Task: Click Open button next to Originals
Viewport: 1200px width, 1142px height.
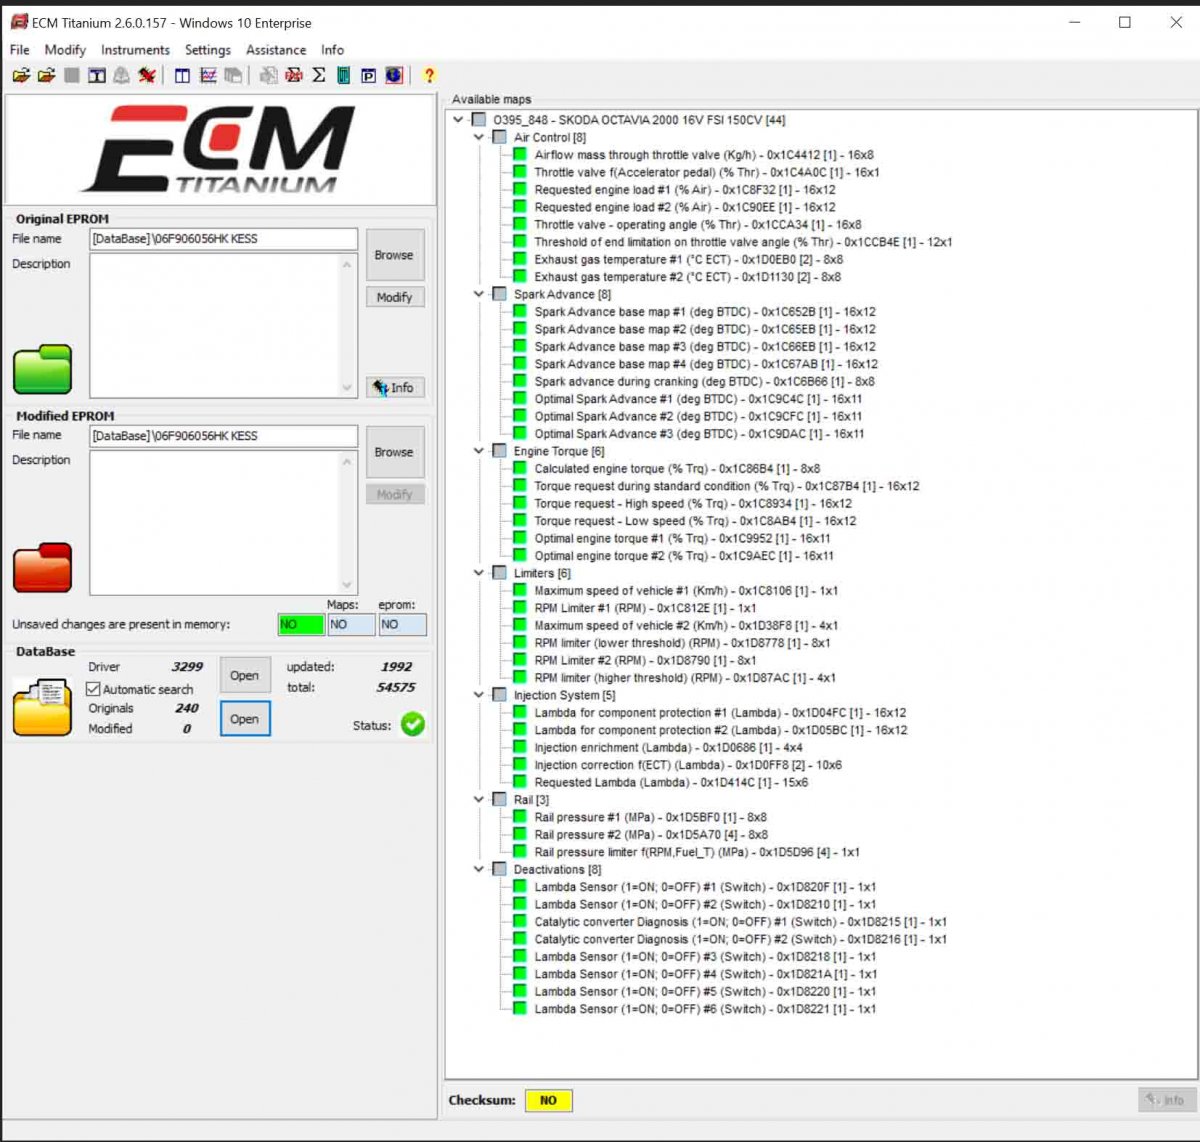Action: pos(244,719)
